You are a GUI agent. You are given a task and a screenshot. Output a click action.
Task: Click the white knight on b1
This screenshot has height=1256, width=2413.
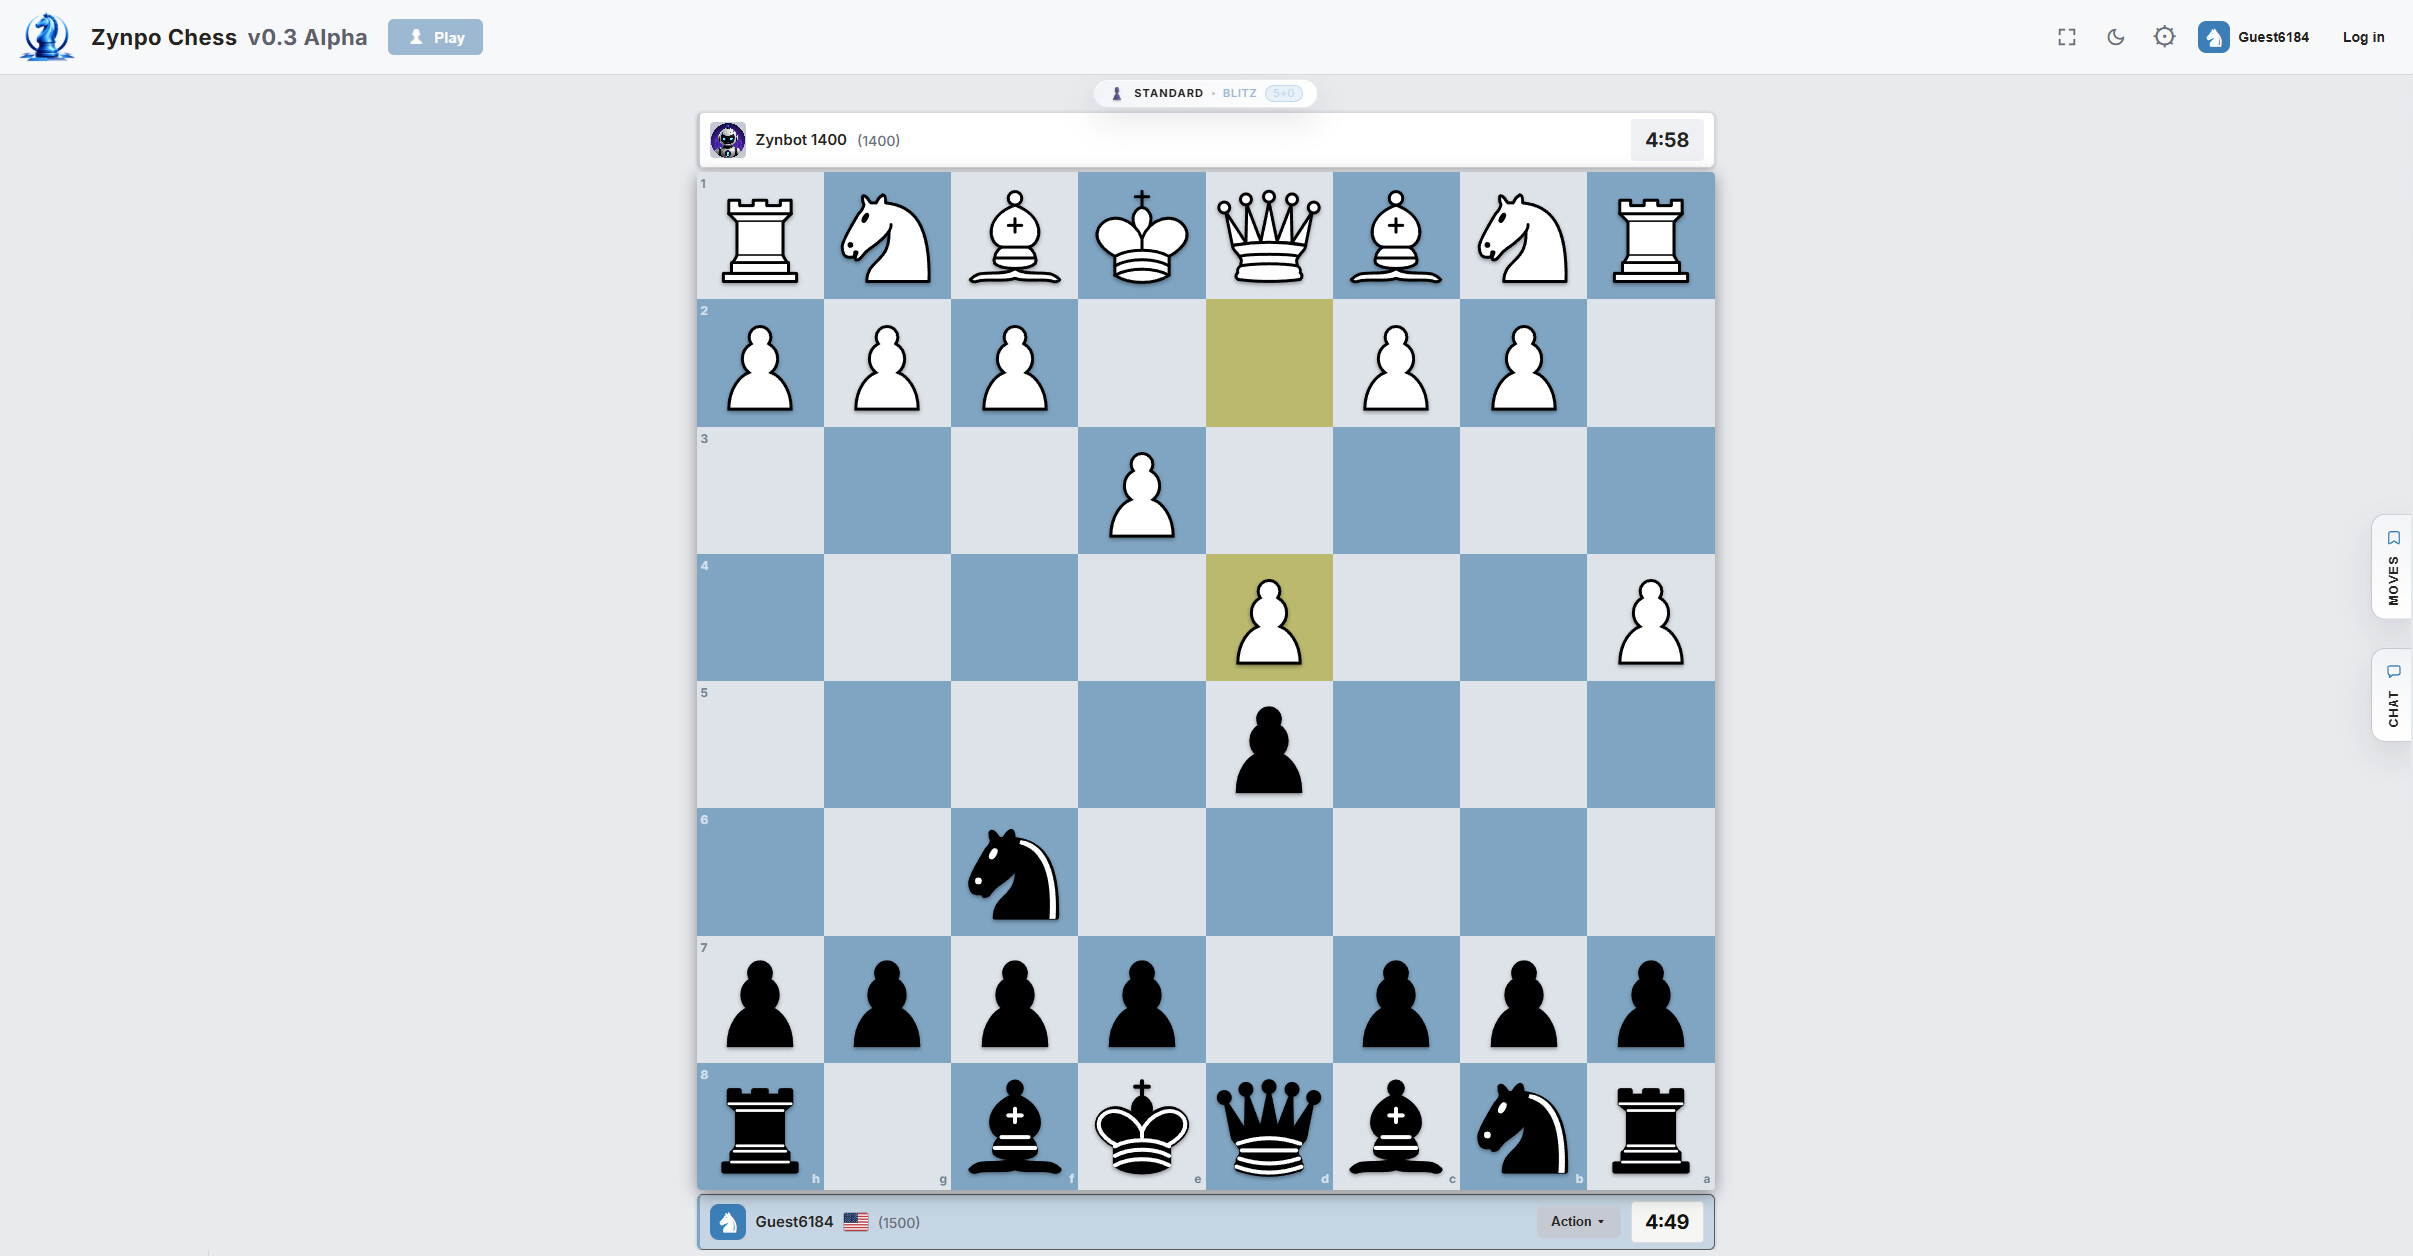(1523, 236)
